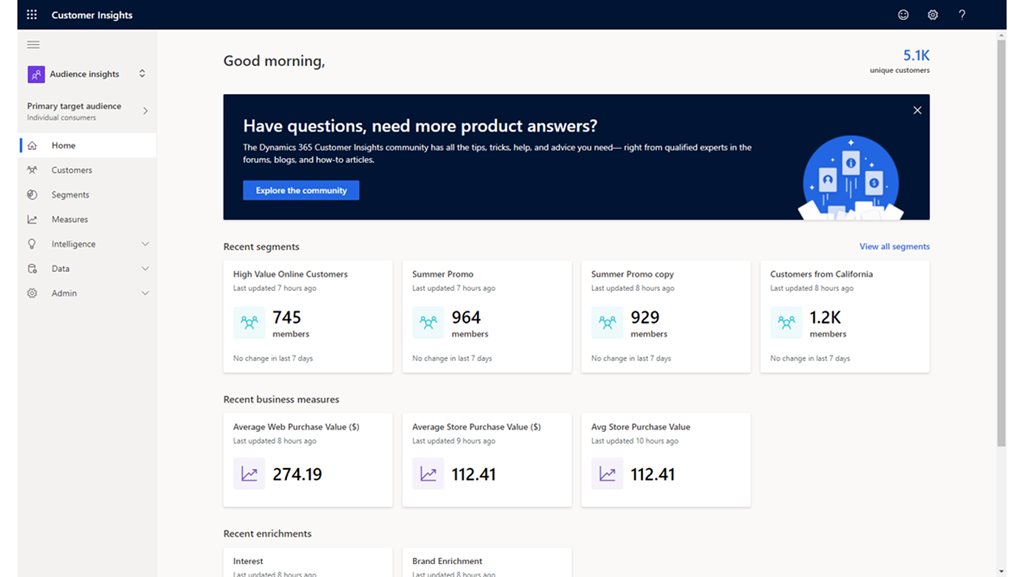Open the Brand Enrichment card
This screenshot has width=1024, height=577.
click(487, 563)
